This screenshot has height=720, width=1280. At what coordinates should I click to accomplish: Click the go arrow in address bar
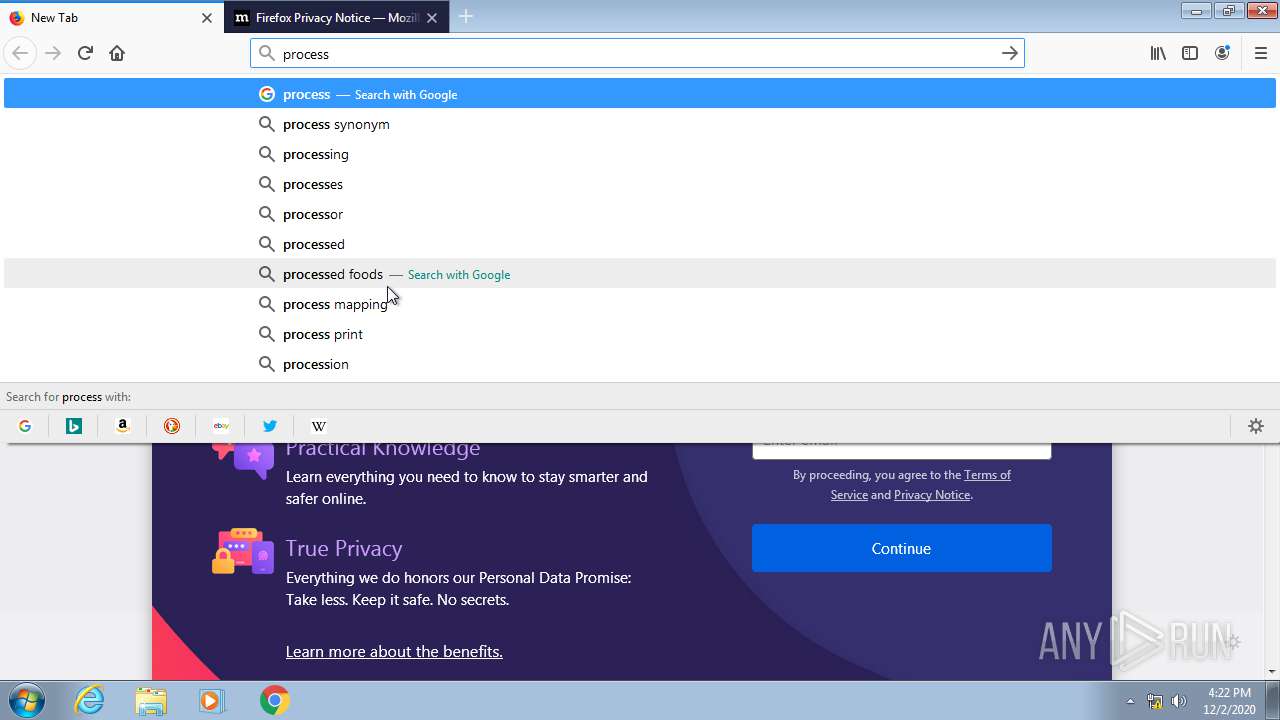tap(1010, 53)
